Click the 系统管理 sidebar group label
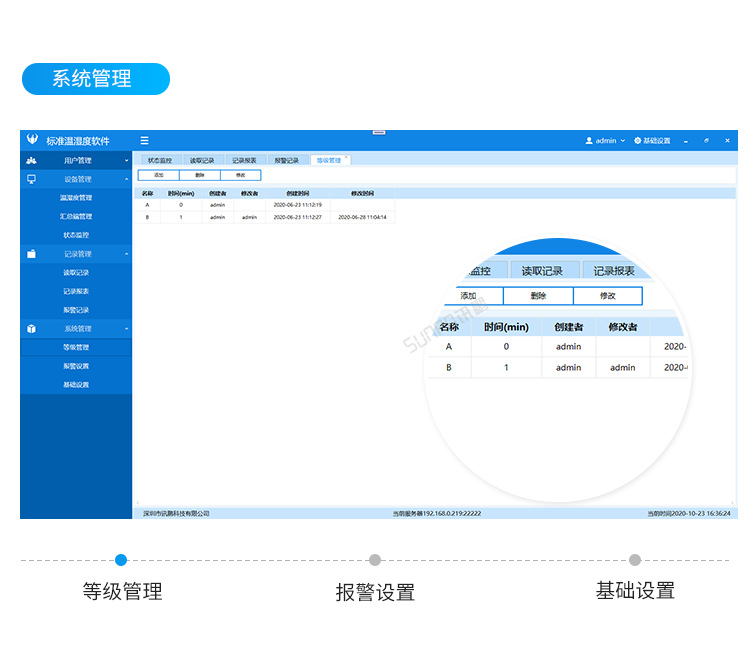This screenshot has height=653, width=750. pos(78,329)
